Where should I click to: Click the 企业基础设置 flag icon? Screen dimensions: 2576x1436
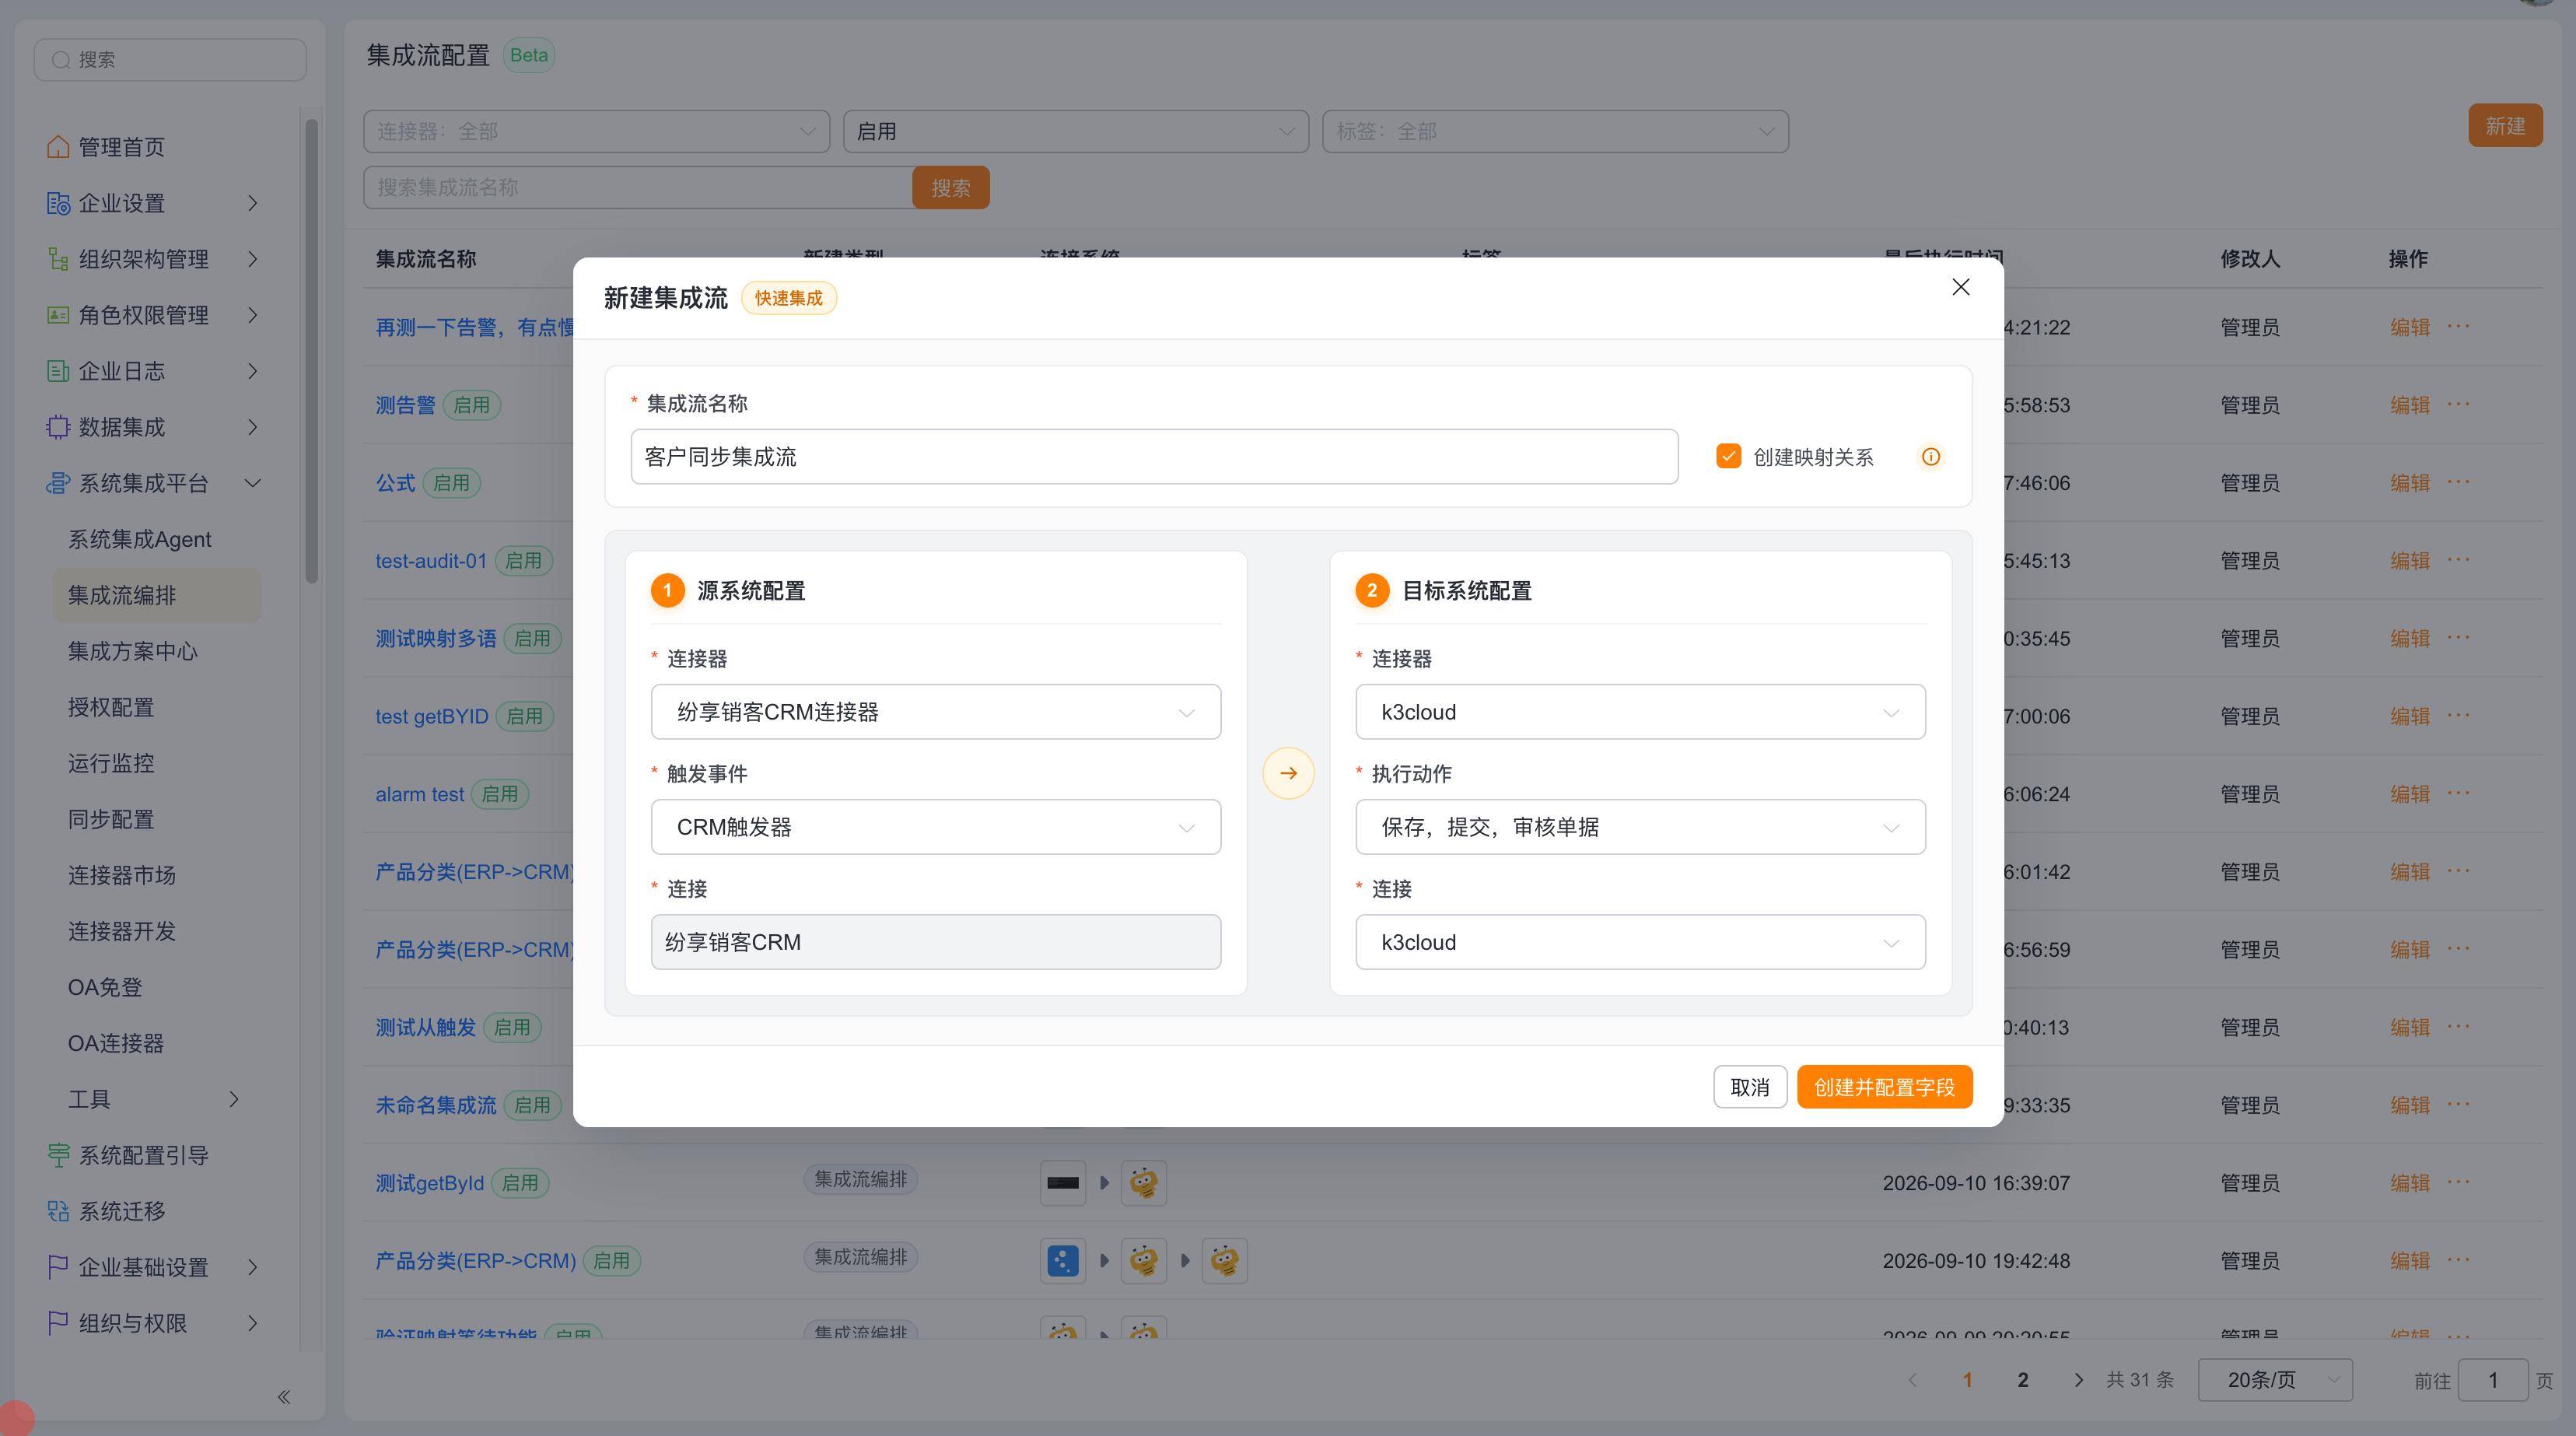(58, 1267)
